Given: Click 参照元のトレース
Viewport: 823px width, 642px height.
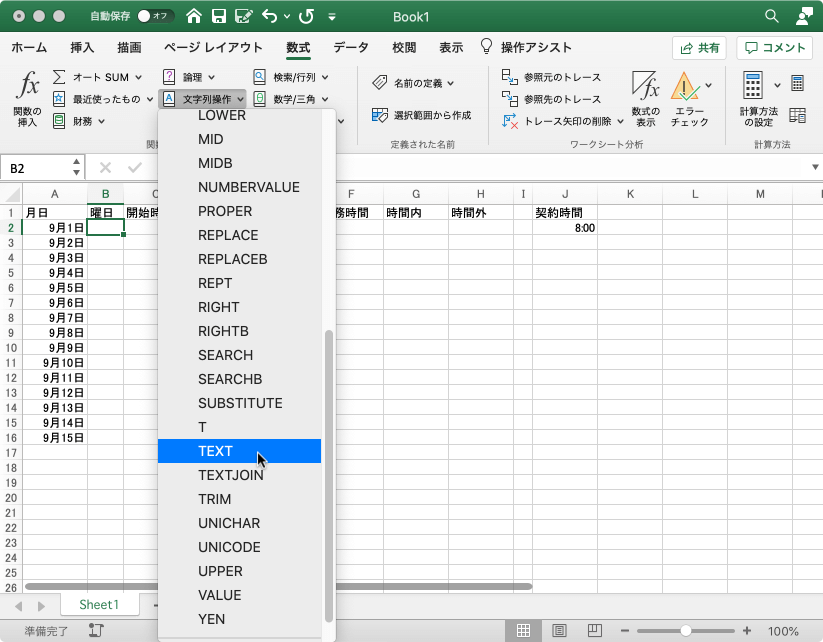Looking at the screenshot, I should tap(552, 77).
